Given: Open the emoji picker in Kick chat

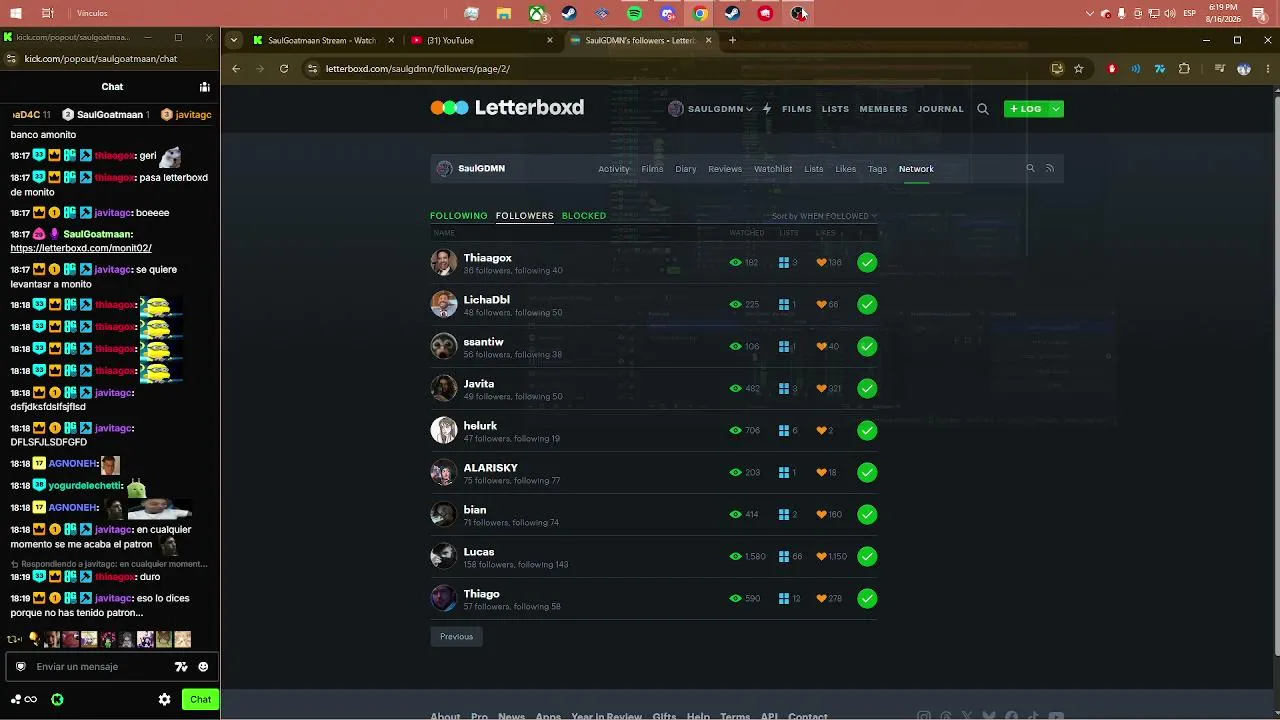Looking at the screenshot, I should (203, 667).
